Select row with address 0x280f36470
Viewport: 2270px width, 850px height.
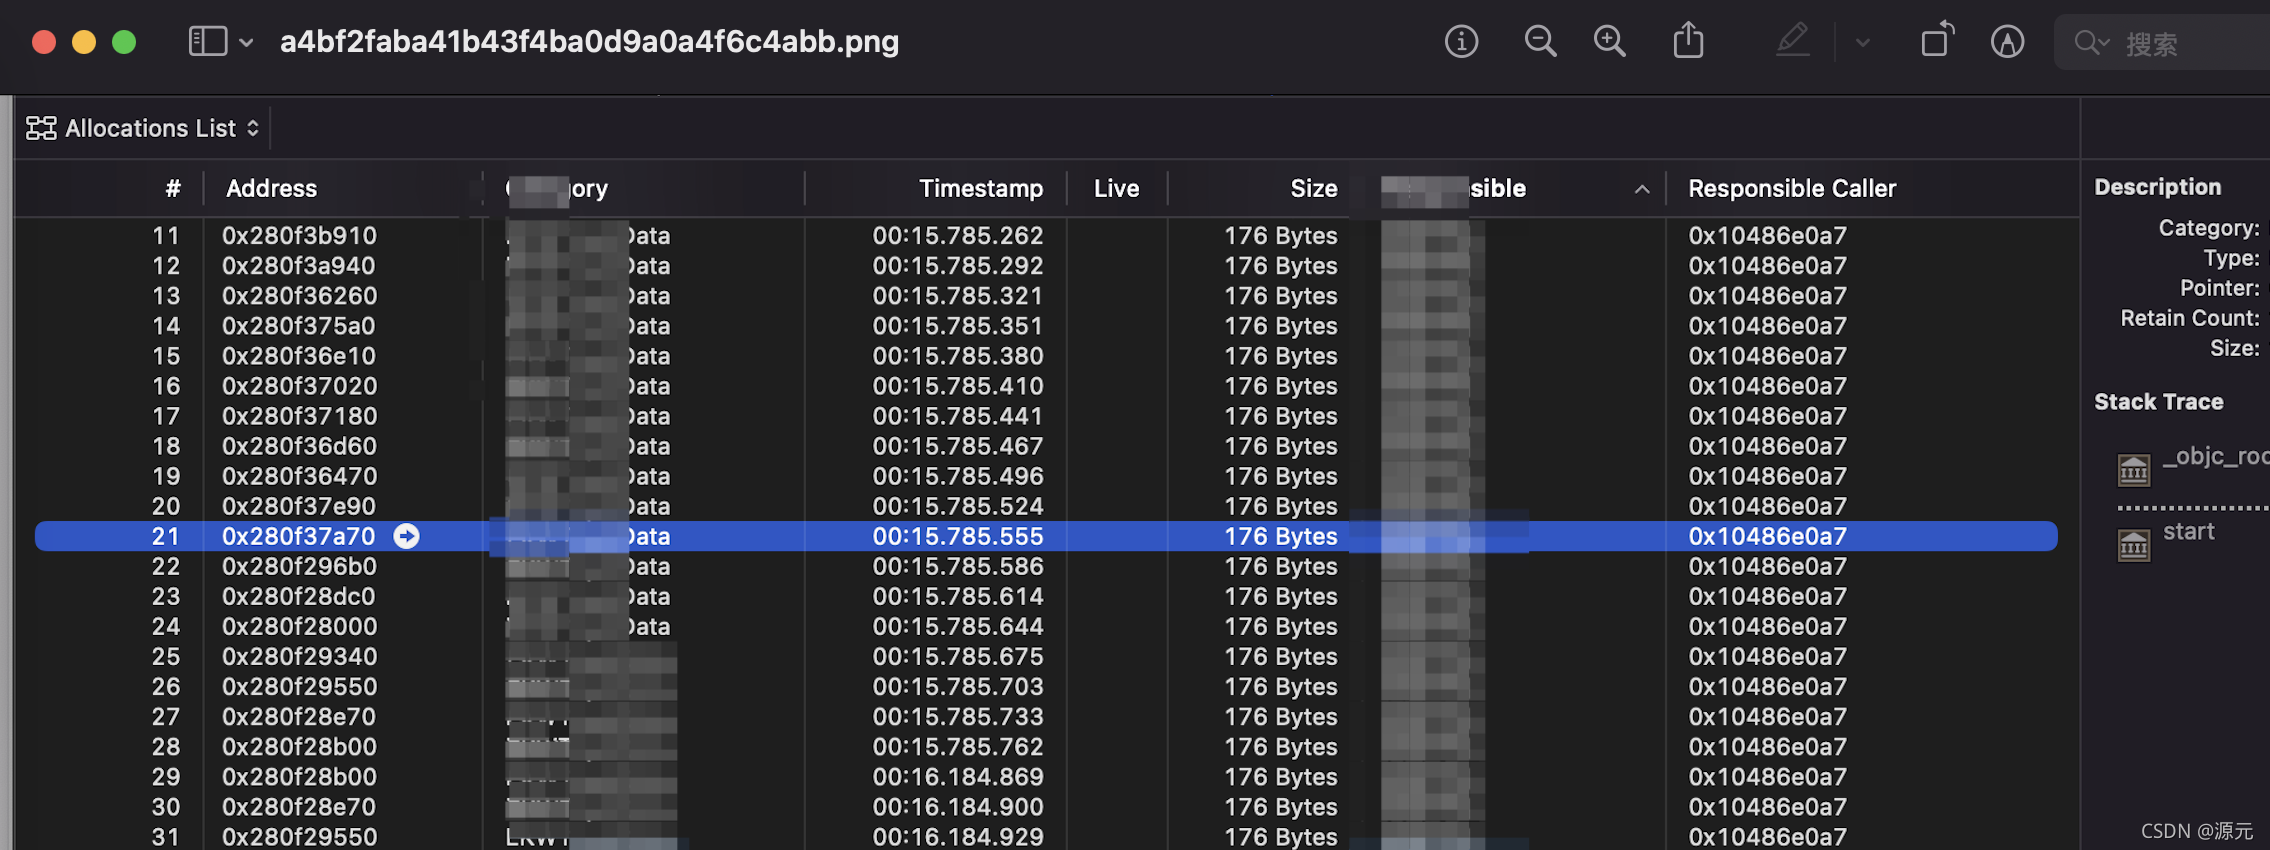(1046, 476)
